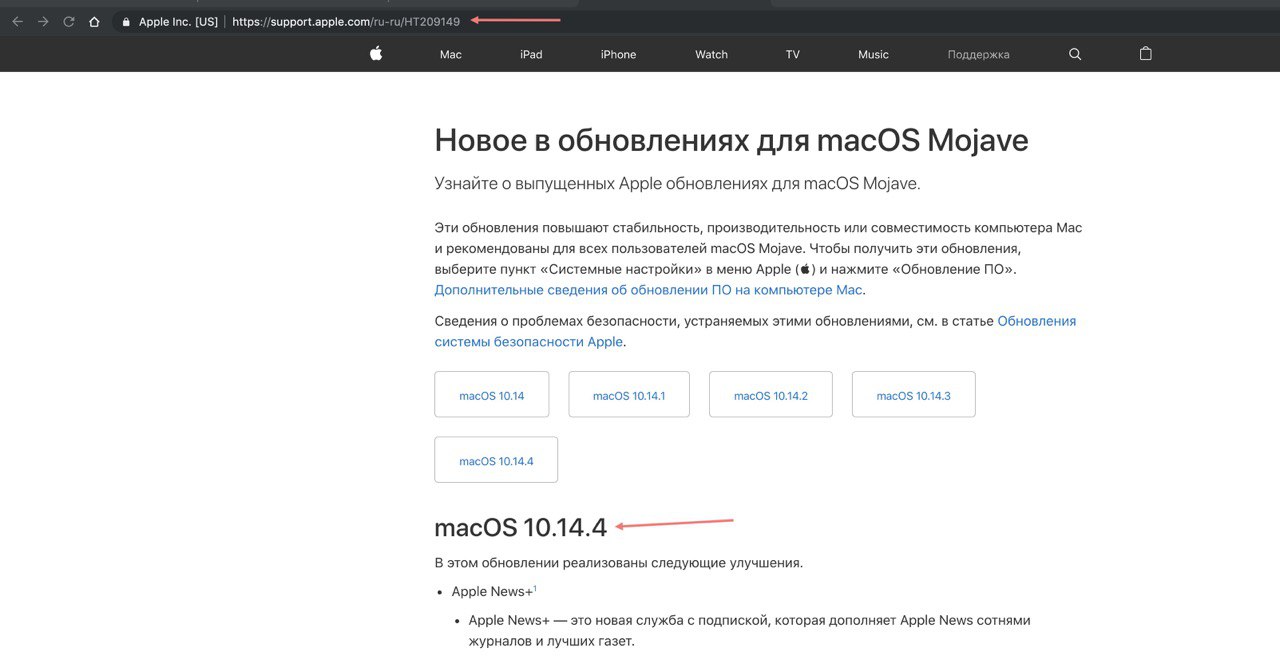This screenshot has width=1280, height=656.
Task: Reload the page with the refresh icon
Action: [69, 21]
